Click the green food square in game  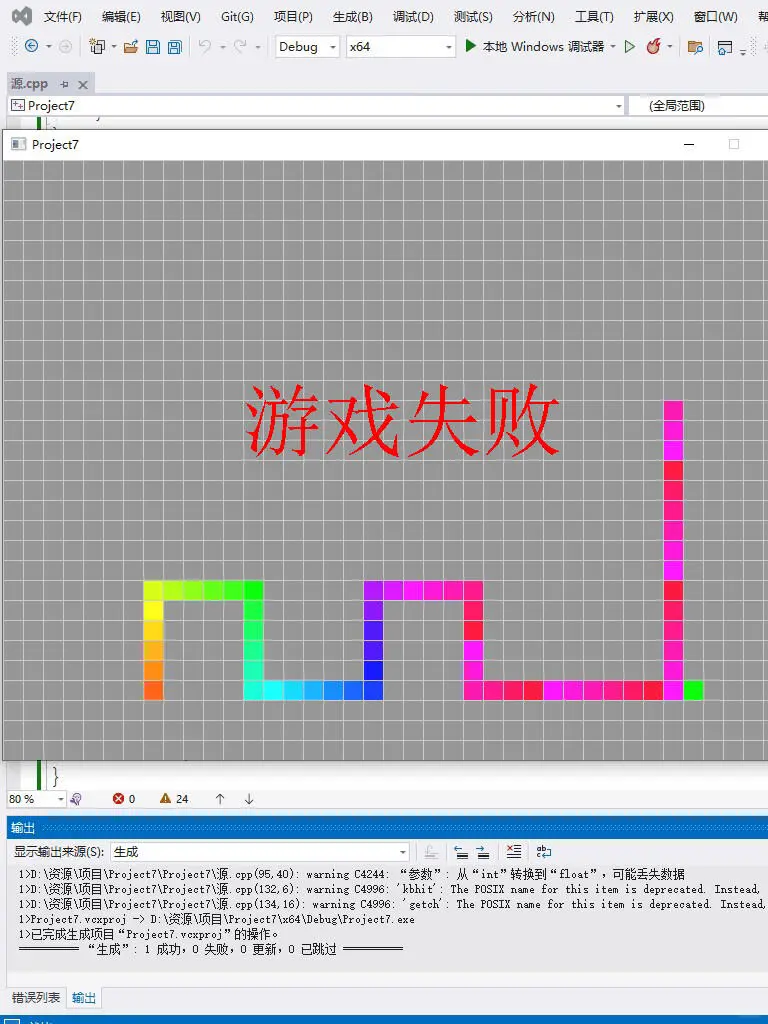[694, 690]
